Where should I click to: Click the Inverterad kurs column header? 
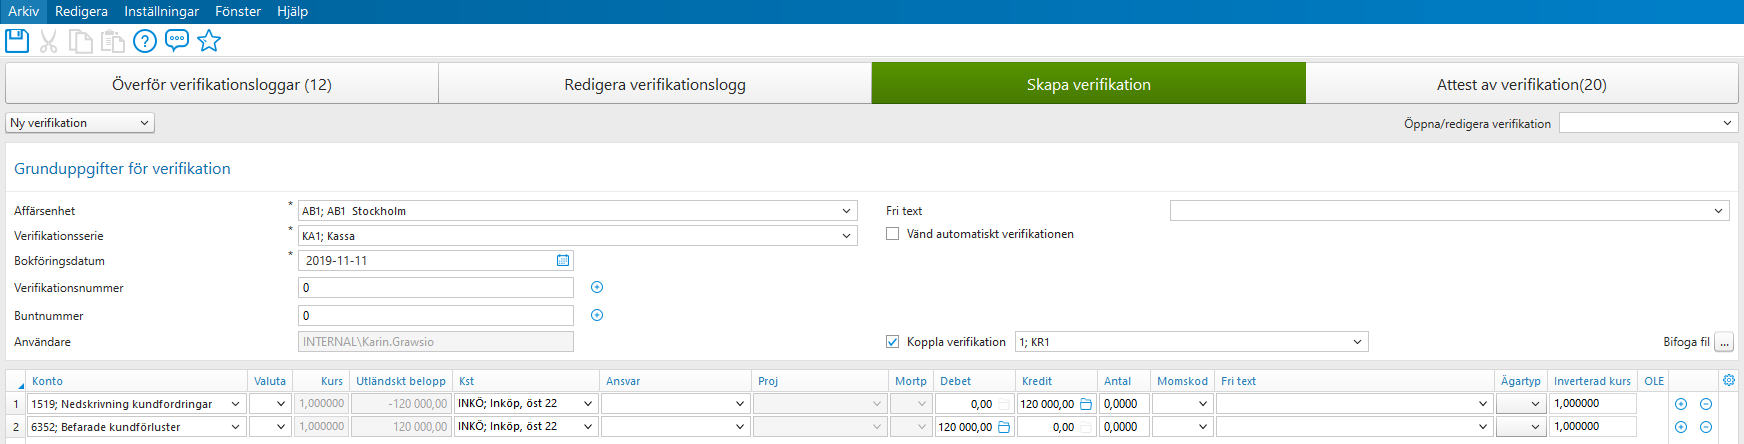click(1592, 381)
